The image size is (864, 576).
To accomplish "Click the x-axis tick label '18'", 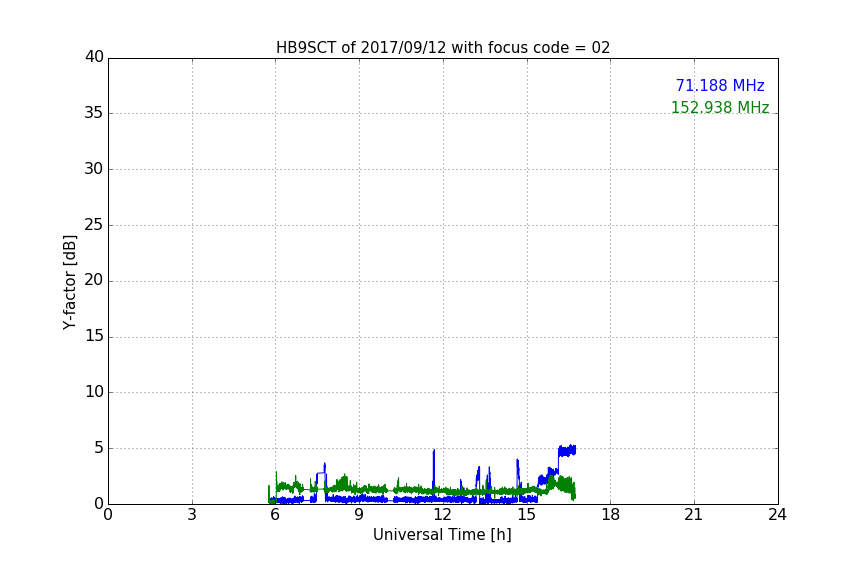I will pos(611,515).
